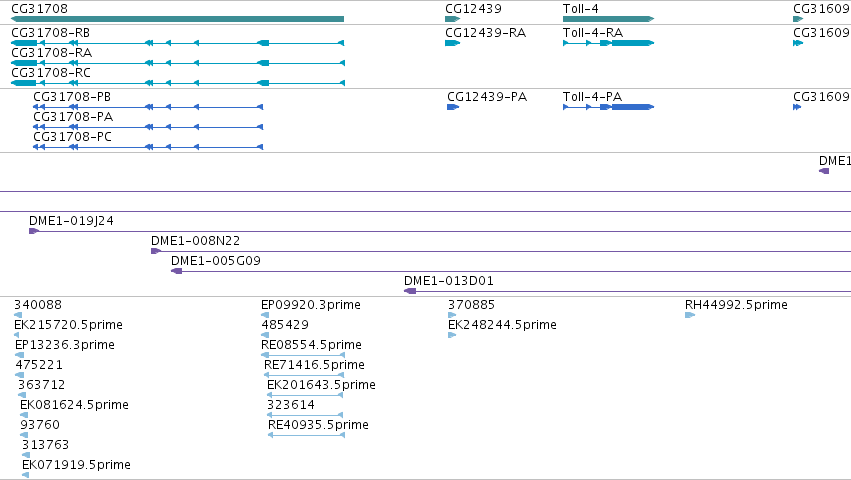Select the Toll-4 gene bar
Image resolution: width=851 pixels, height=480 pixels.
[608, 19]
